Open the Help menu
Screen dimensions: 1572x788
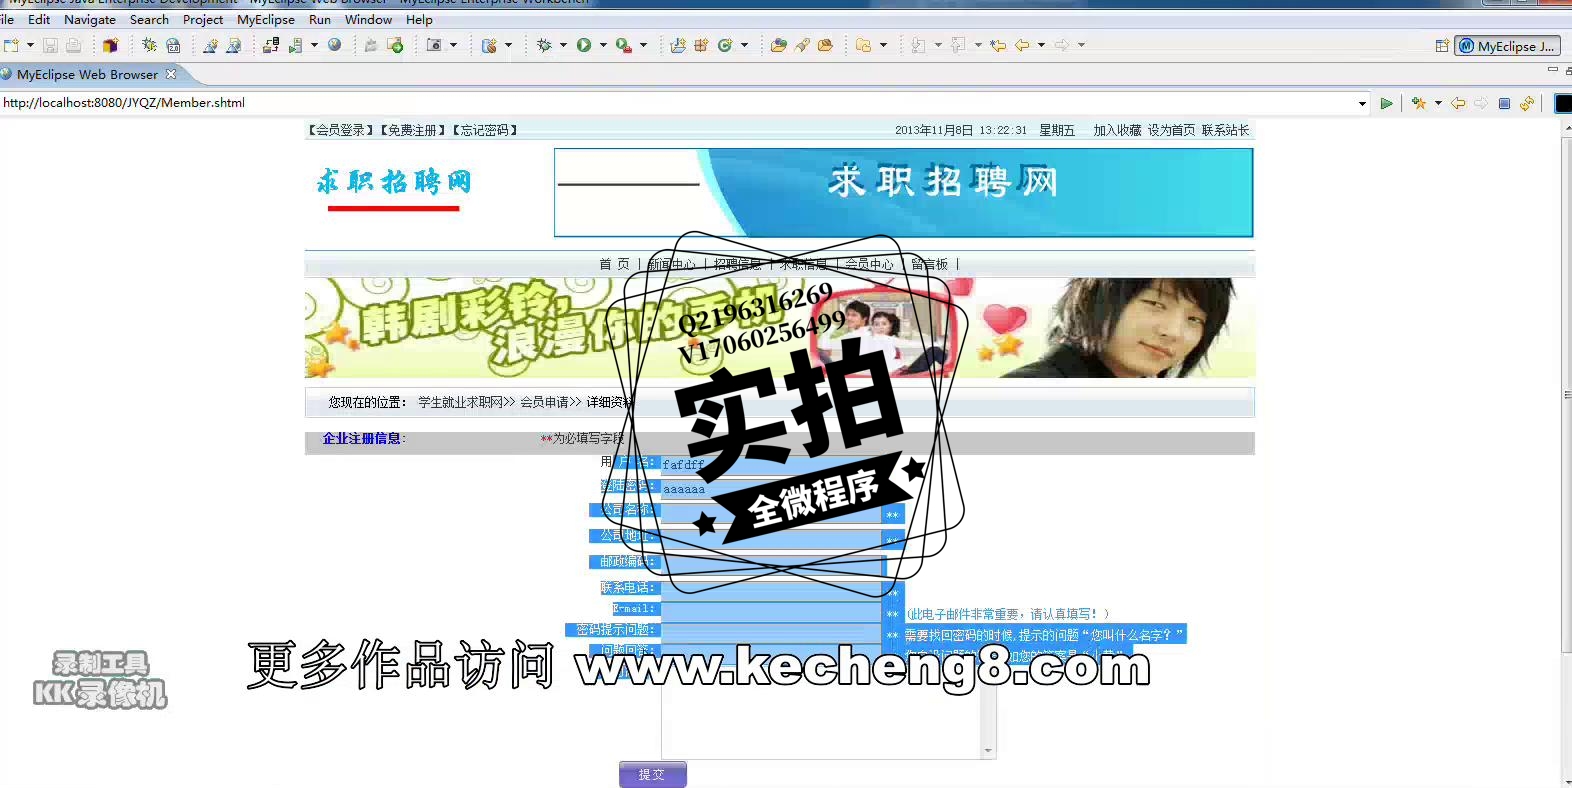click(419, 19)
